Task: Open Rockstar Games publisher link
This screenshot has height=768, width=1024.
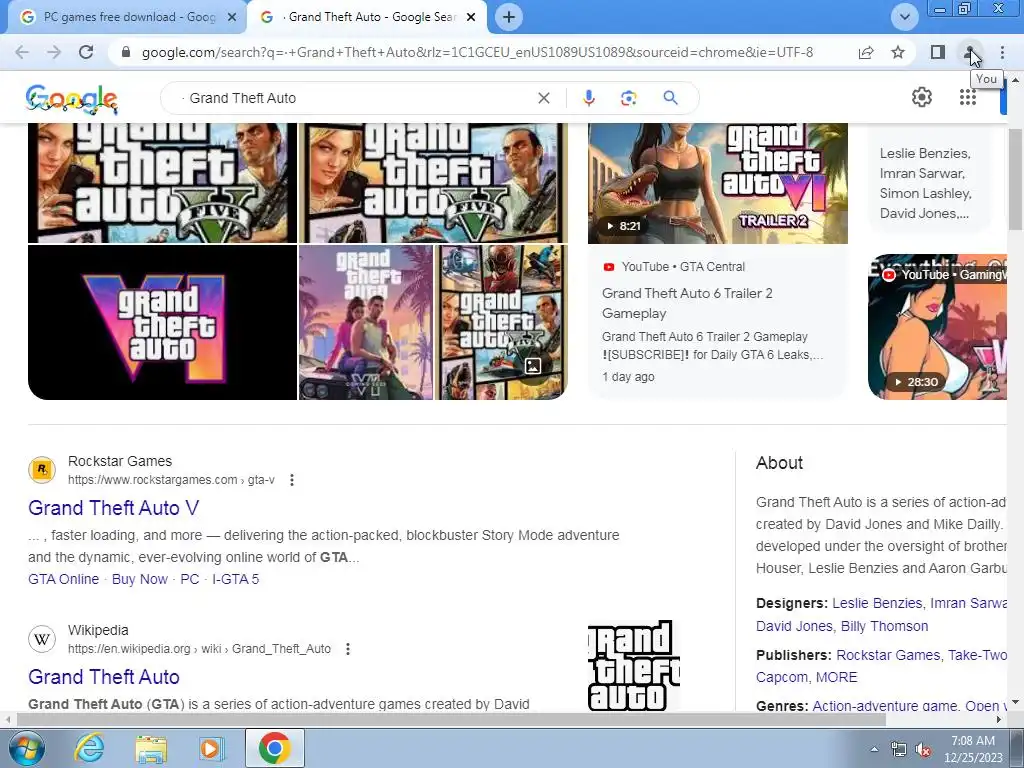Action: coord(888,655)
